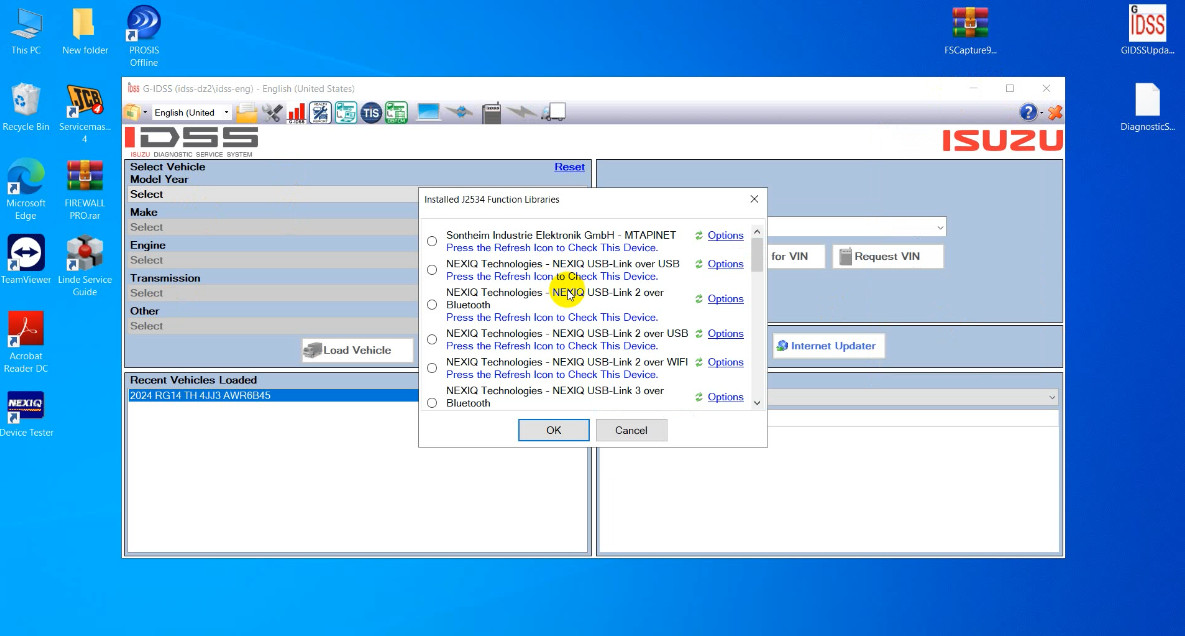Select NEXIQ USB-Link 3 over Bluetooth radio
The image size is (1185, 636).
coord(432,403)
